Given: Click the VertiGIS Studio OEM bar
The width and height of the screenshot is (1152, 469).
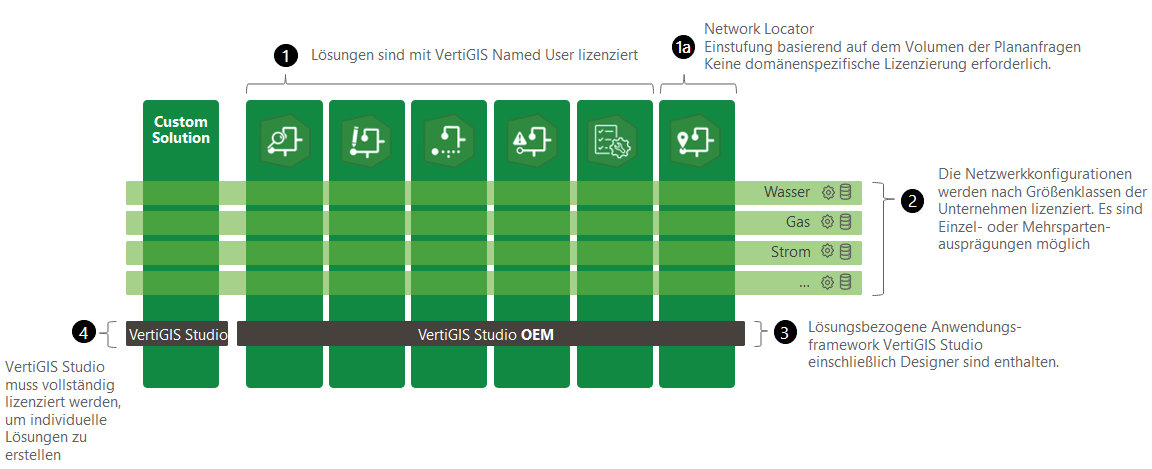Looking at the screenshot, I should [x=490, y=335].
